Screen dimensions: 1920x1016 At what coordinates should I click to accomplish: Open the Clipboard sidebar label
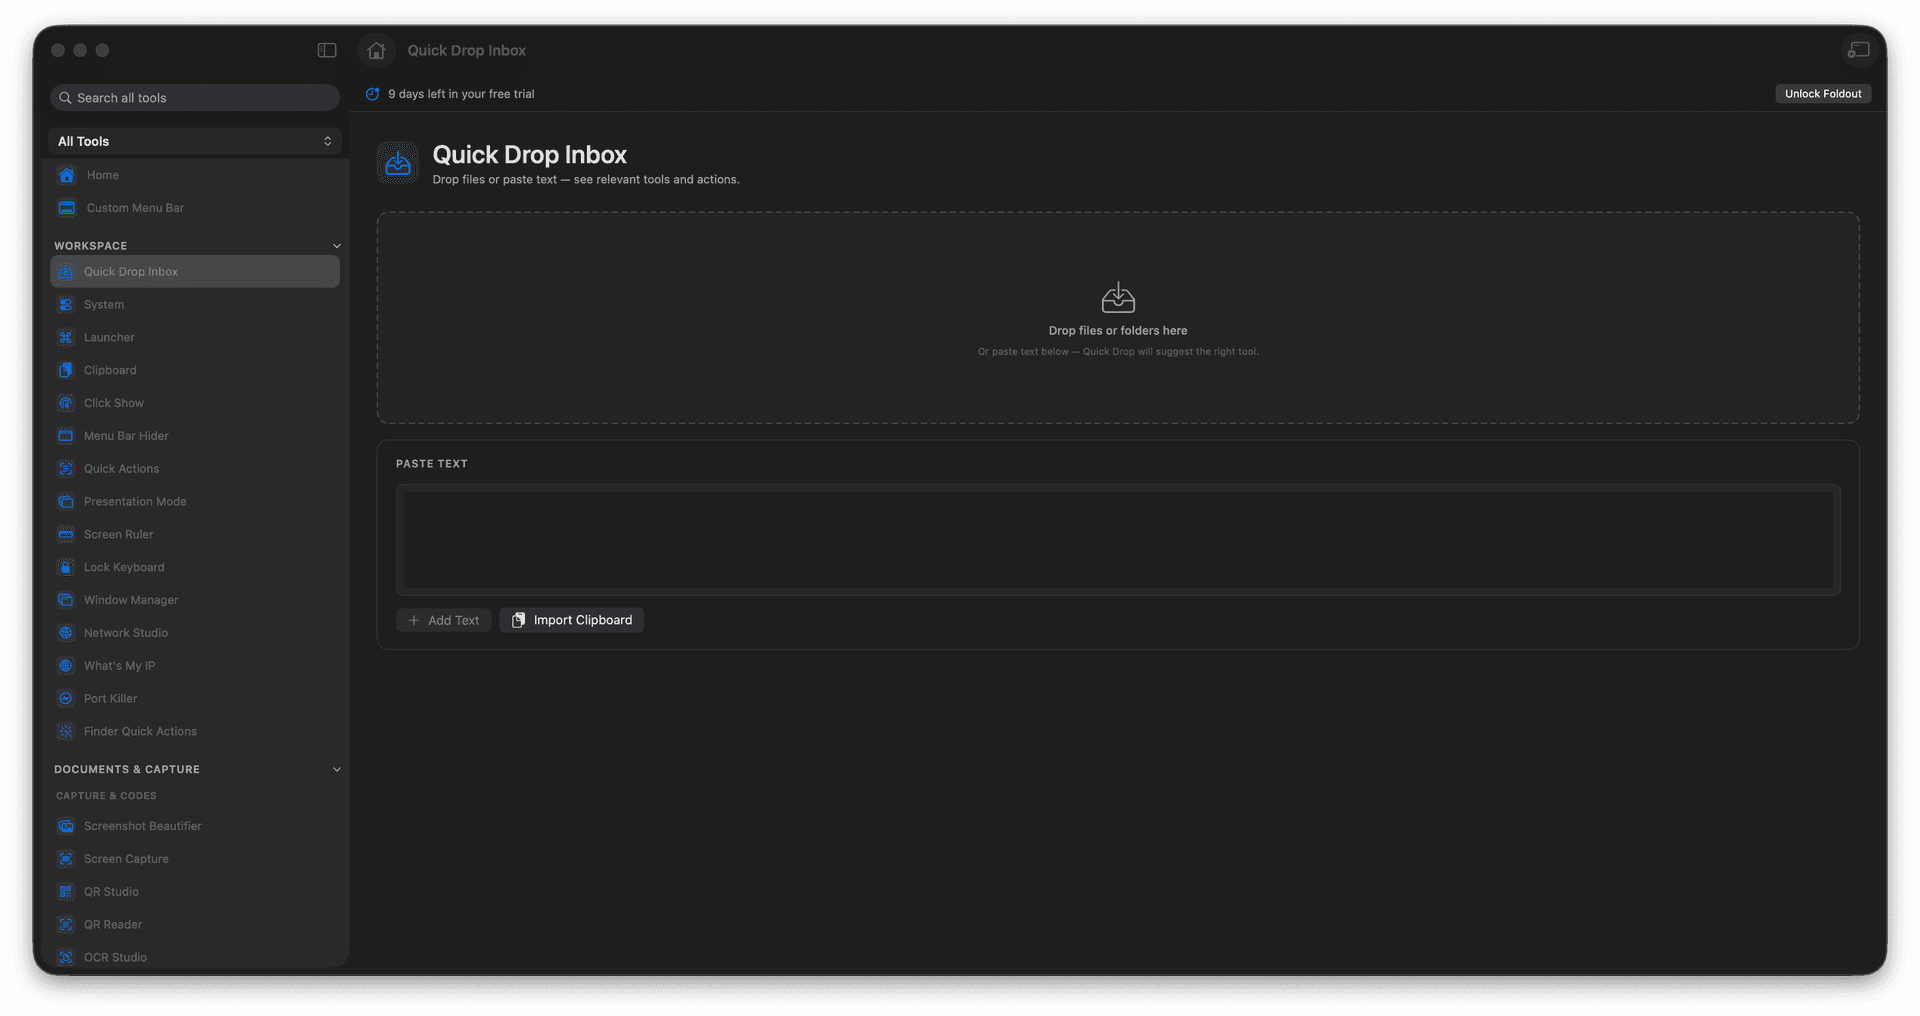[x=110, y=370]
